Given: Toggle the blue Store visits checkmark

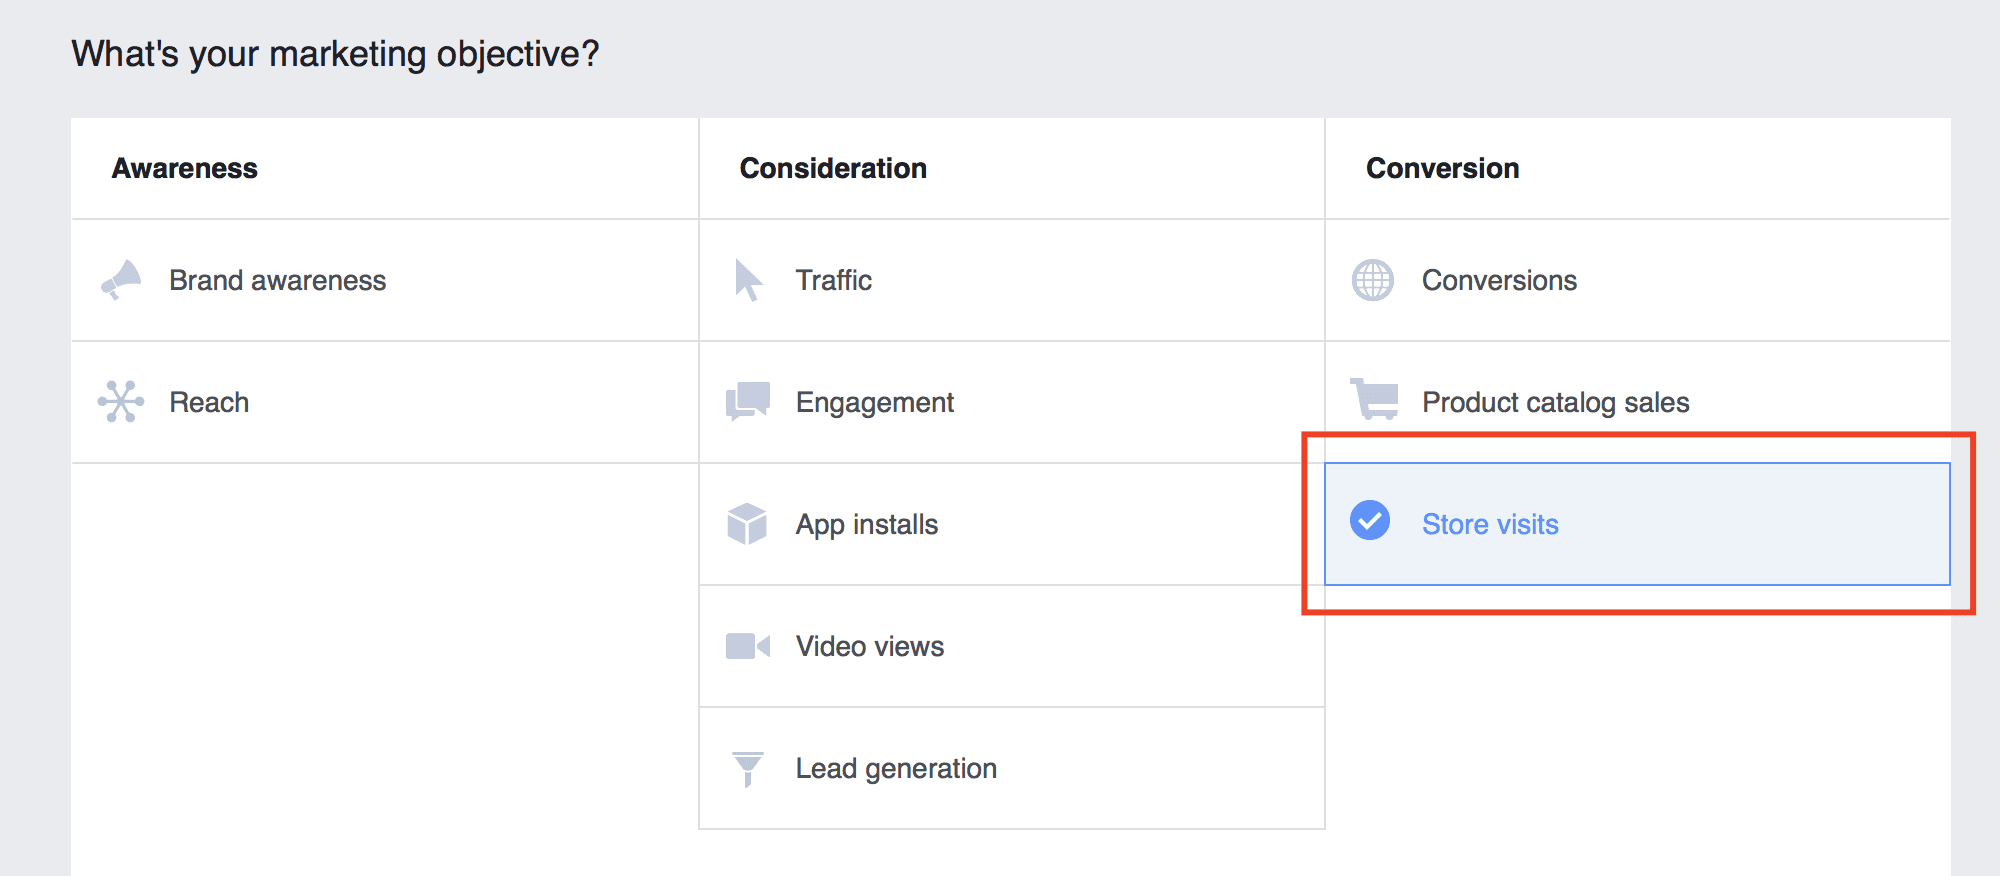Looking at the screenshot, I should [x=1370, y=520].
